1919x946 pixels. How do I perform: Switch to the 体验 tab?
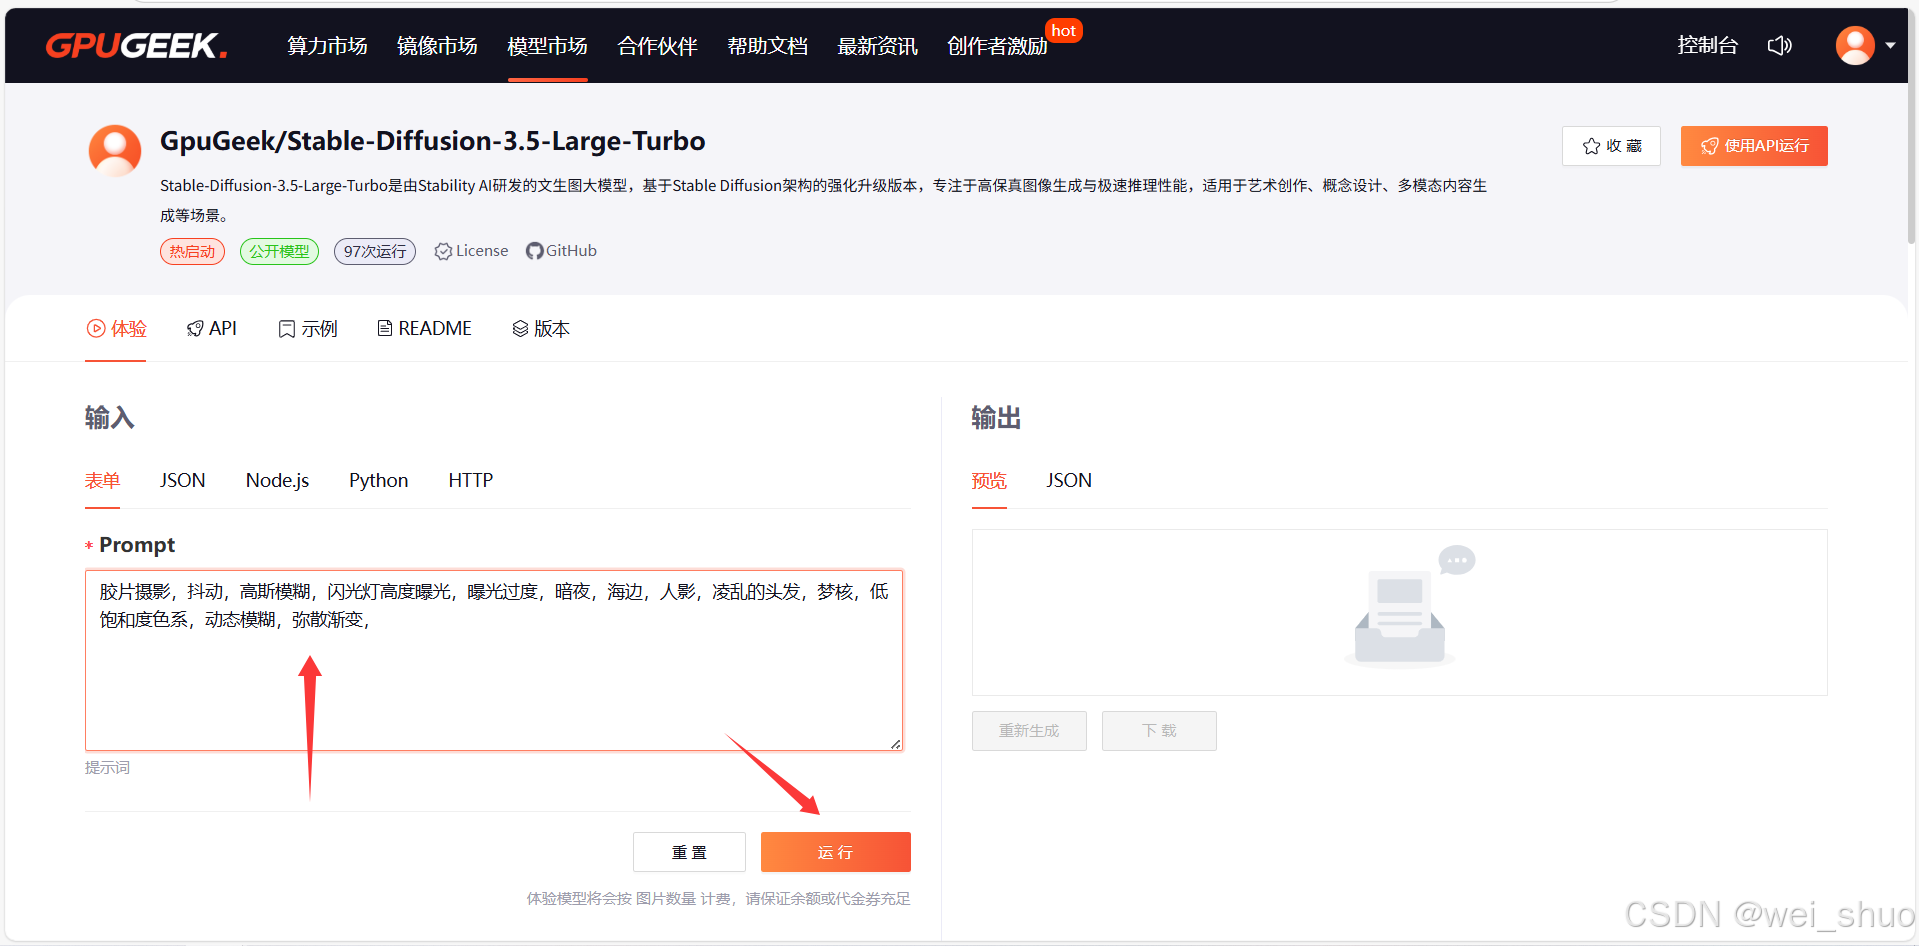click(116, 328)
